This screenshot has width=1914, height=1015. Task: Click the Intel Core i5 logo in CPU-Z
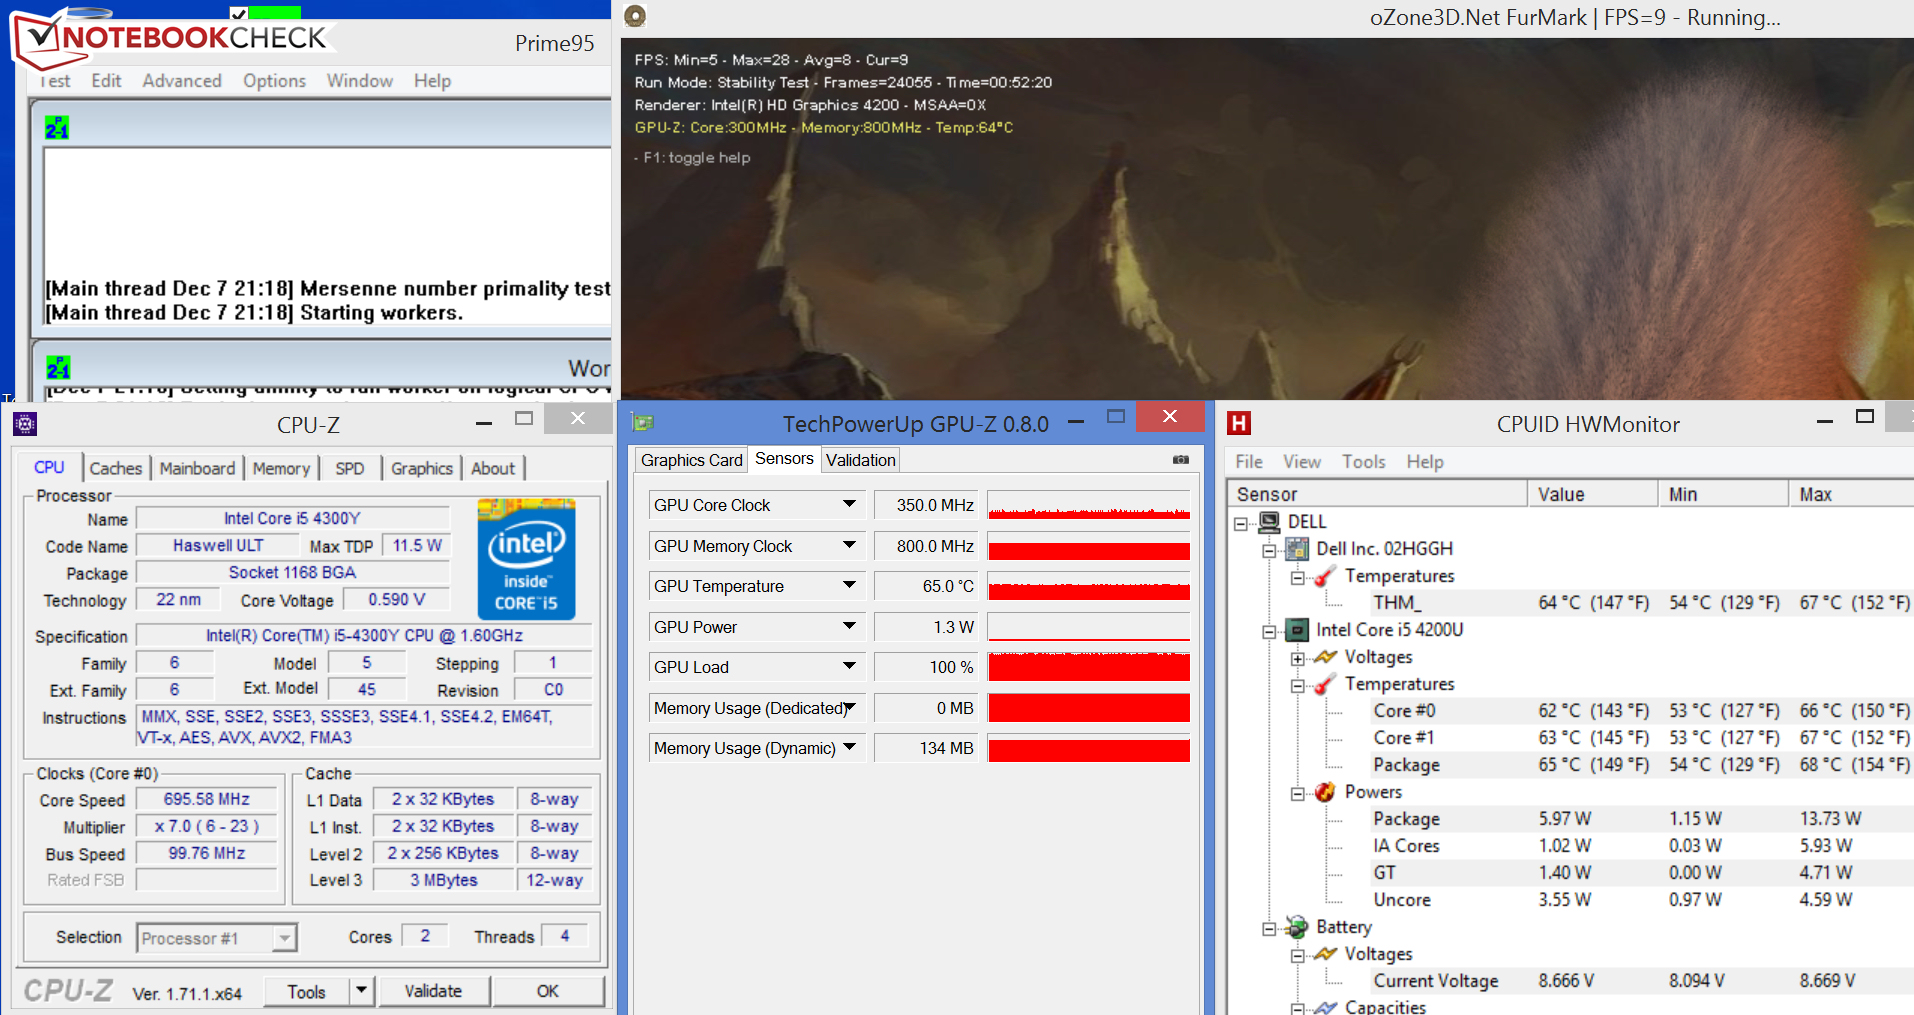click(x=526, y=558)
